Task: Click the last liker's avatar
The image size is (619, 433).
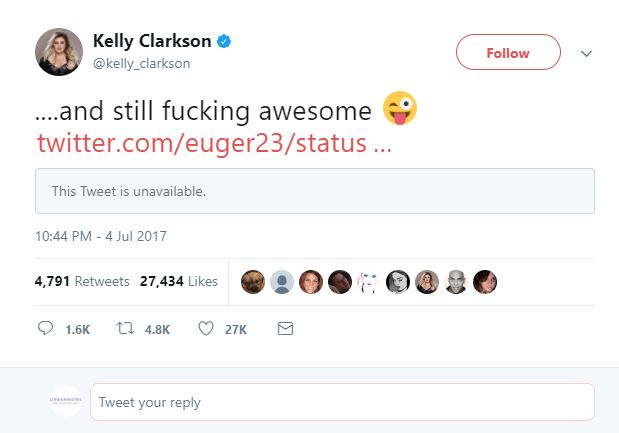Action: [x=485, y=282]
